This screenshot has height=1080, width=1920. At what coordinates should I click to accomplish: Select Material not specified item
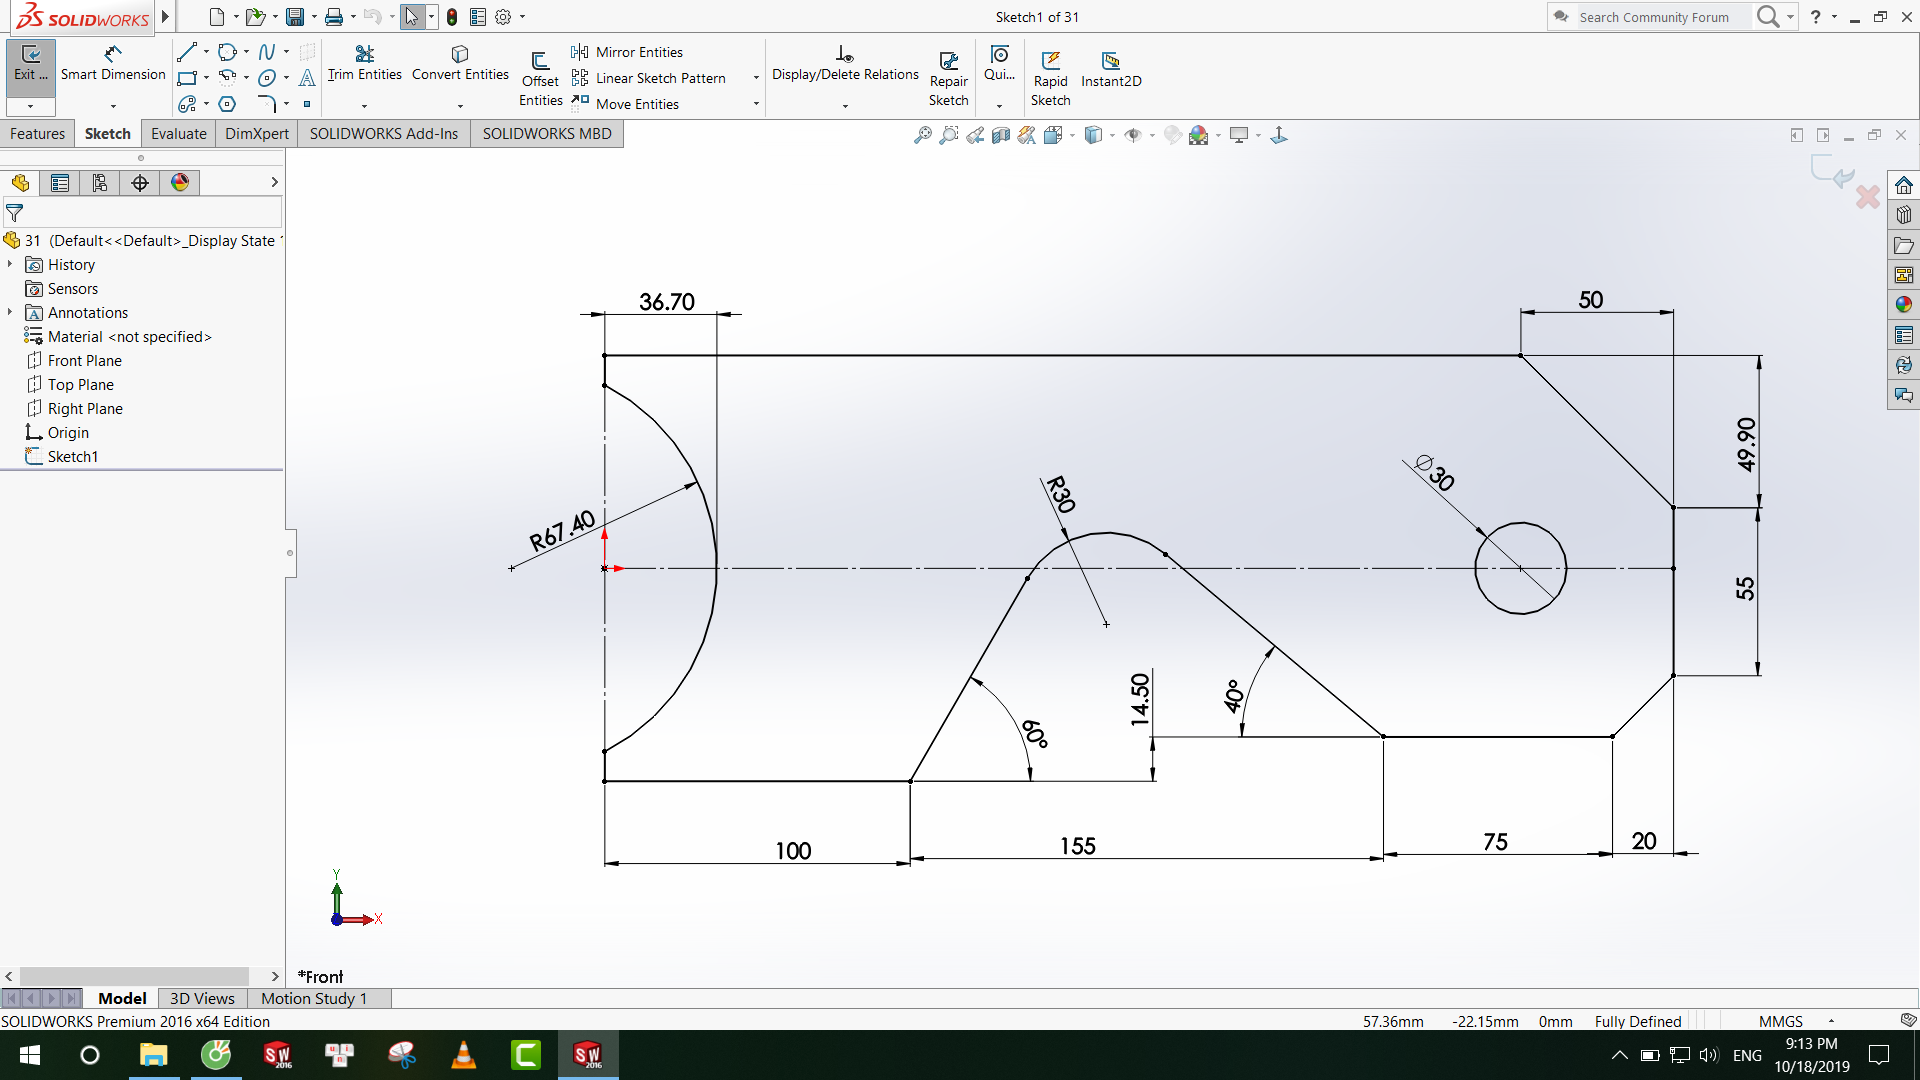[130, 336]
